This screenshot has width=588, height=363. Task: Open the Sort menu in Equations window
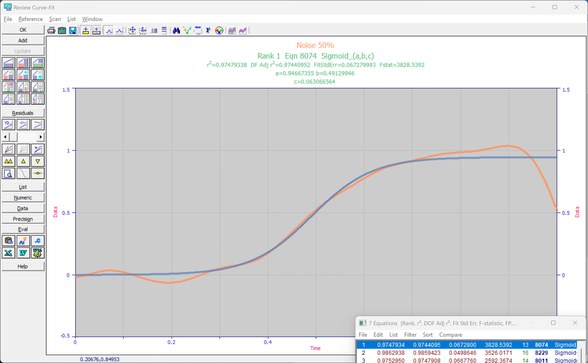[428, 334]
